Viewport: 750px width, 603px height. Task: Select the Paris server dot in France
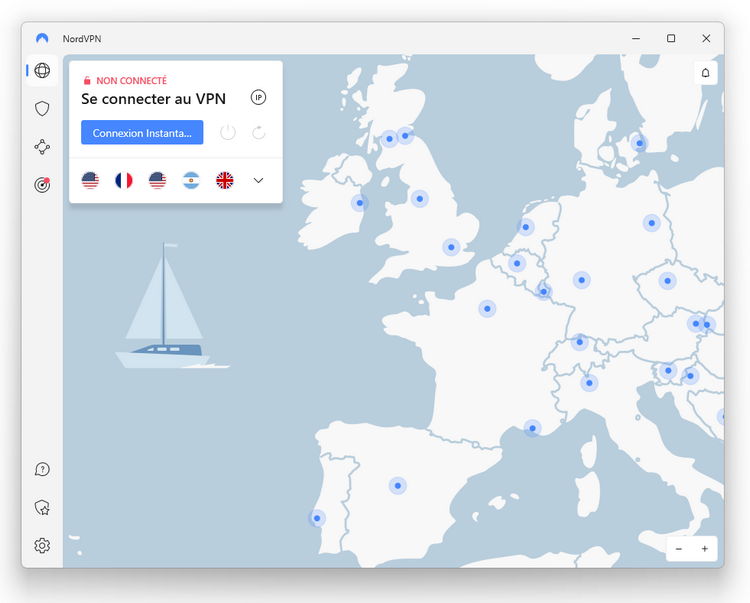tap(487, 309)
